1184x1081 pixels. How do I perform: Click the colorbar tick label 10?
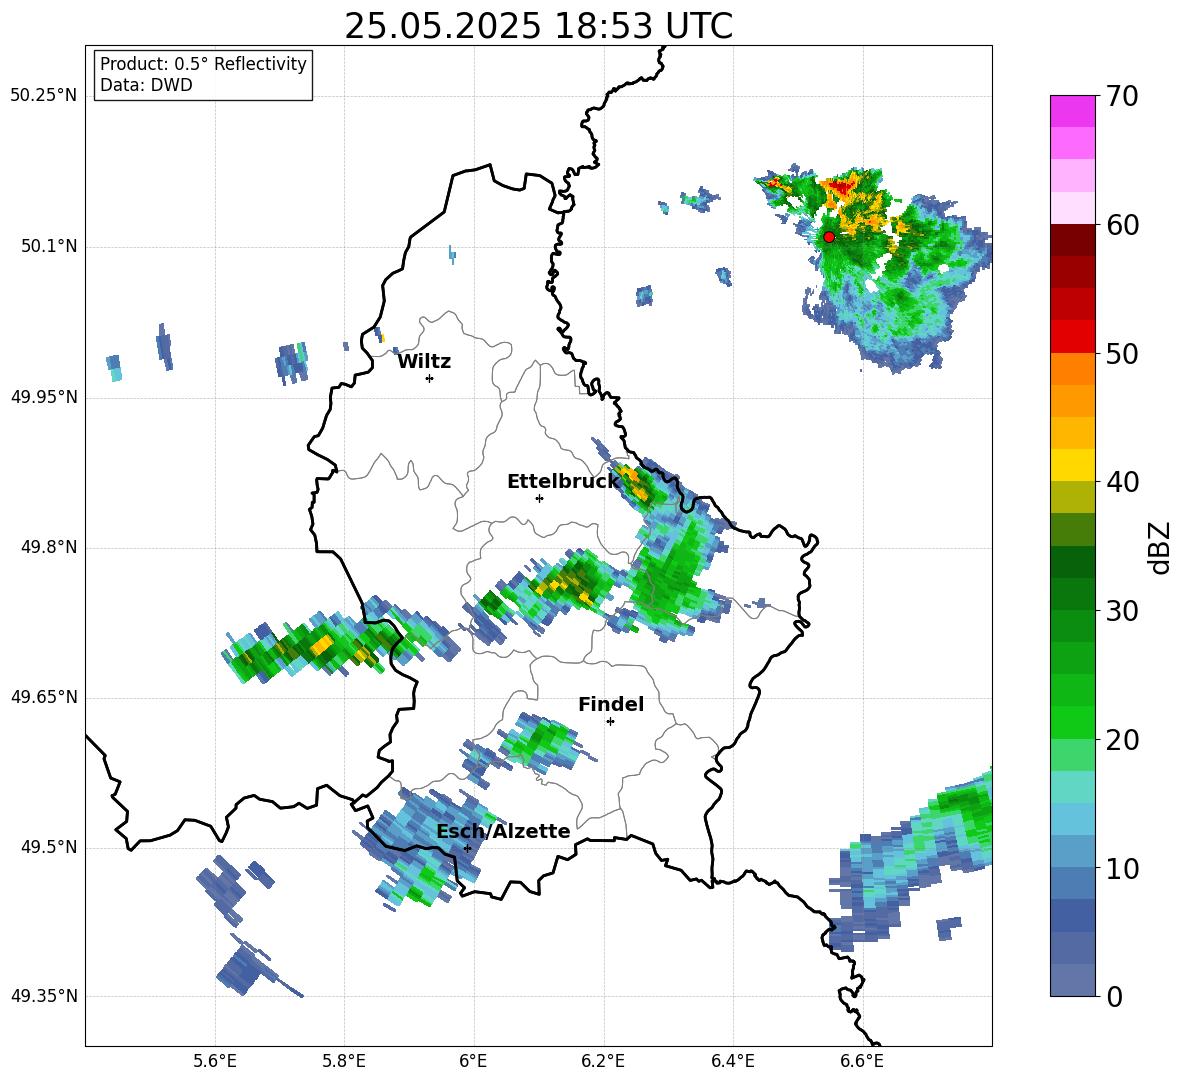(1122, 868)
